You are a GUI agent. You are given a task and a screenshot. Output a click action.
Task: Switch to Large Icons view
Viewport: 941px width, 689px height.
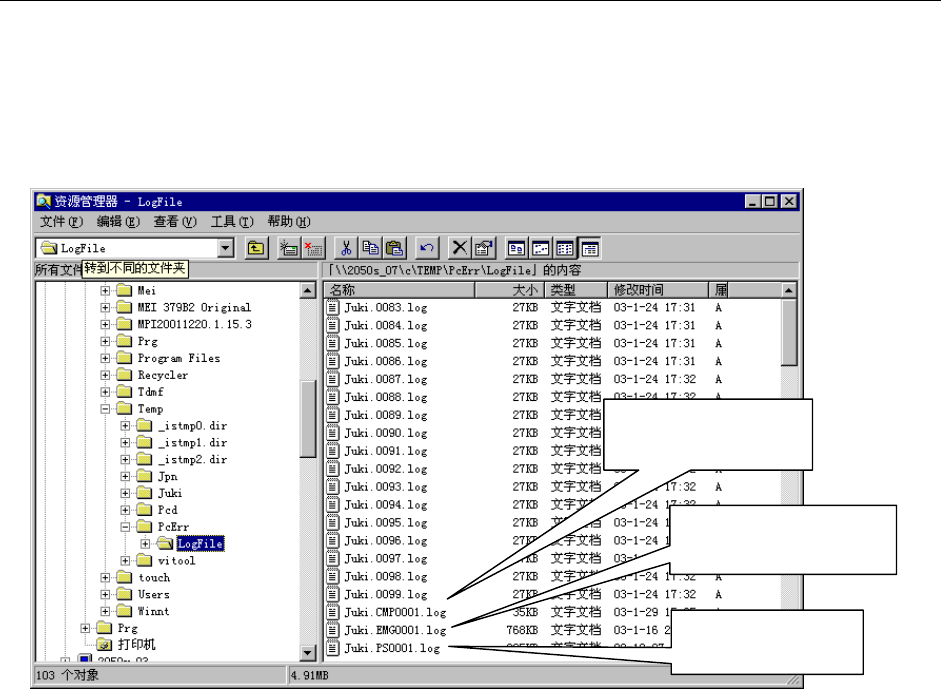point(516,248)
